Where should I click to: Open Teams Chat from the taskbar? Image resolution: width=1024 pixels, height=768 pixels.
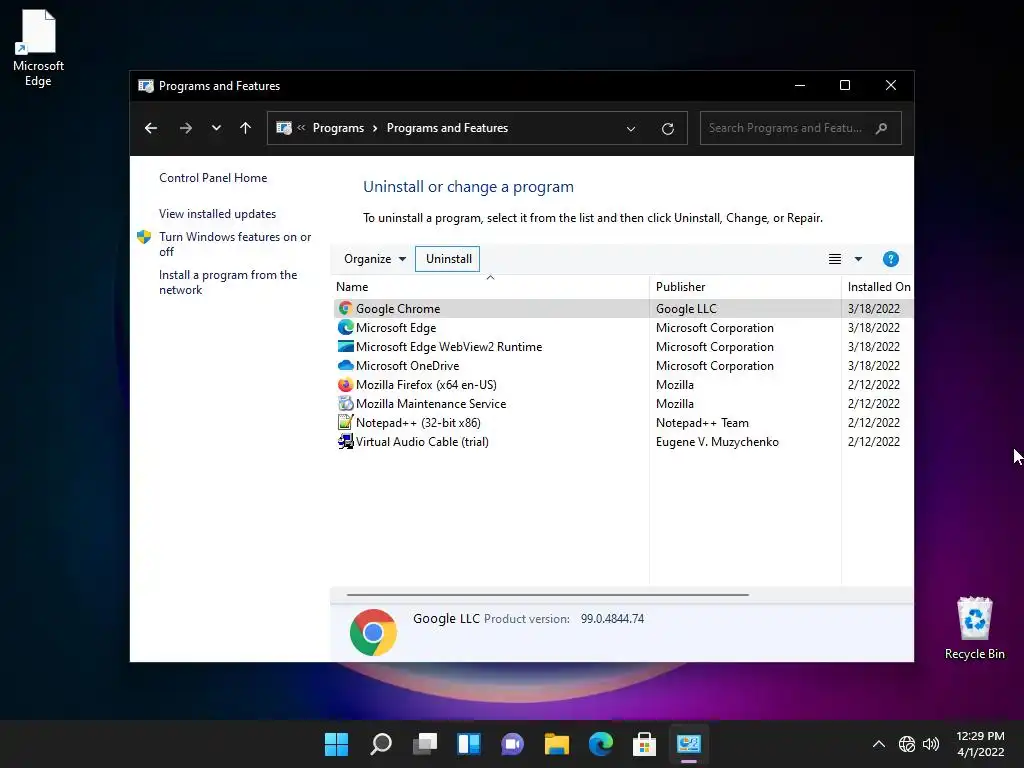point(513,744)
